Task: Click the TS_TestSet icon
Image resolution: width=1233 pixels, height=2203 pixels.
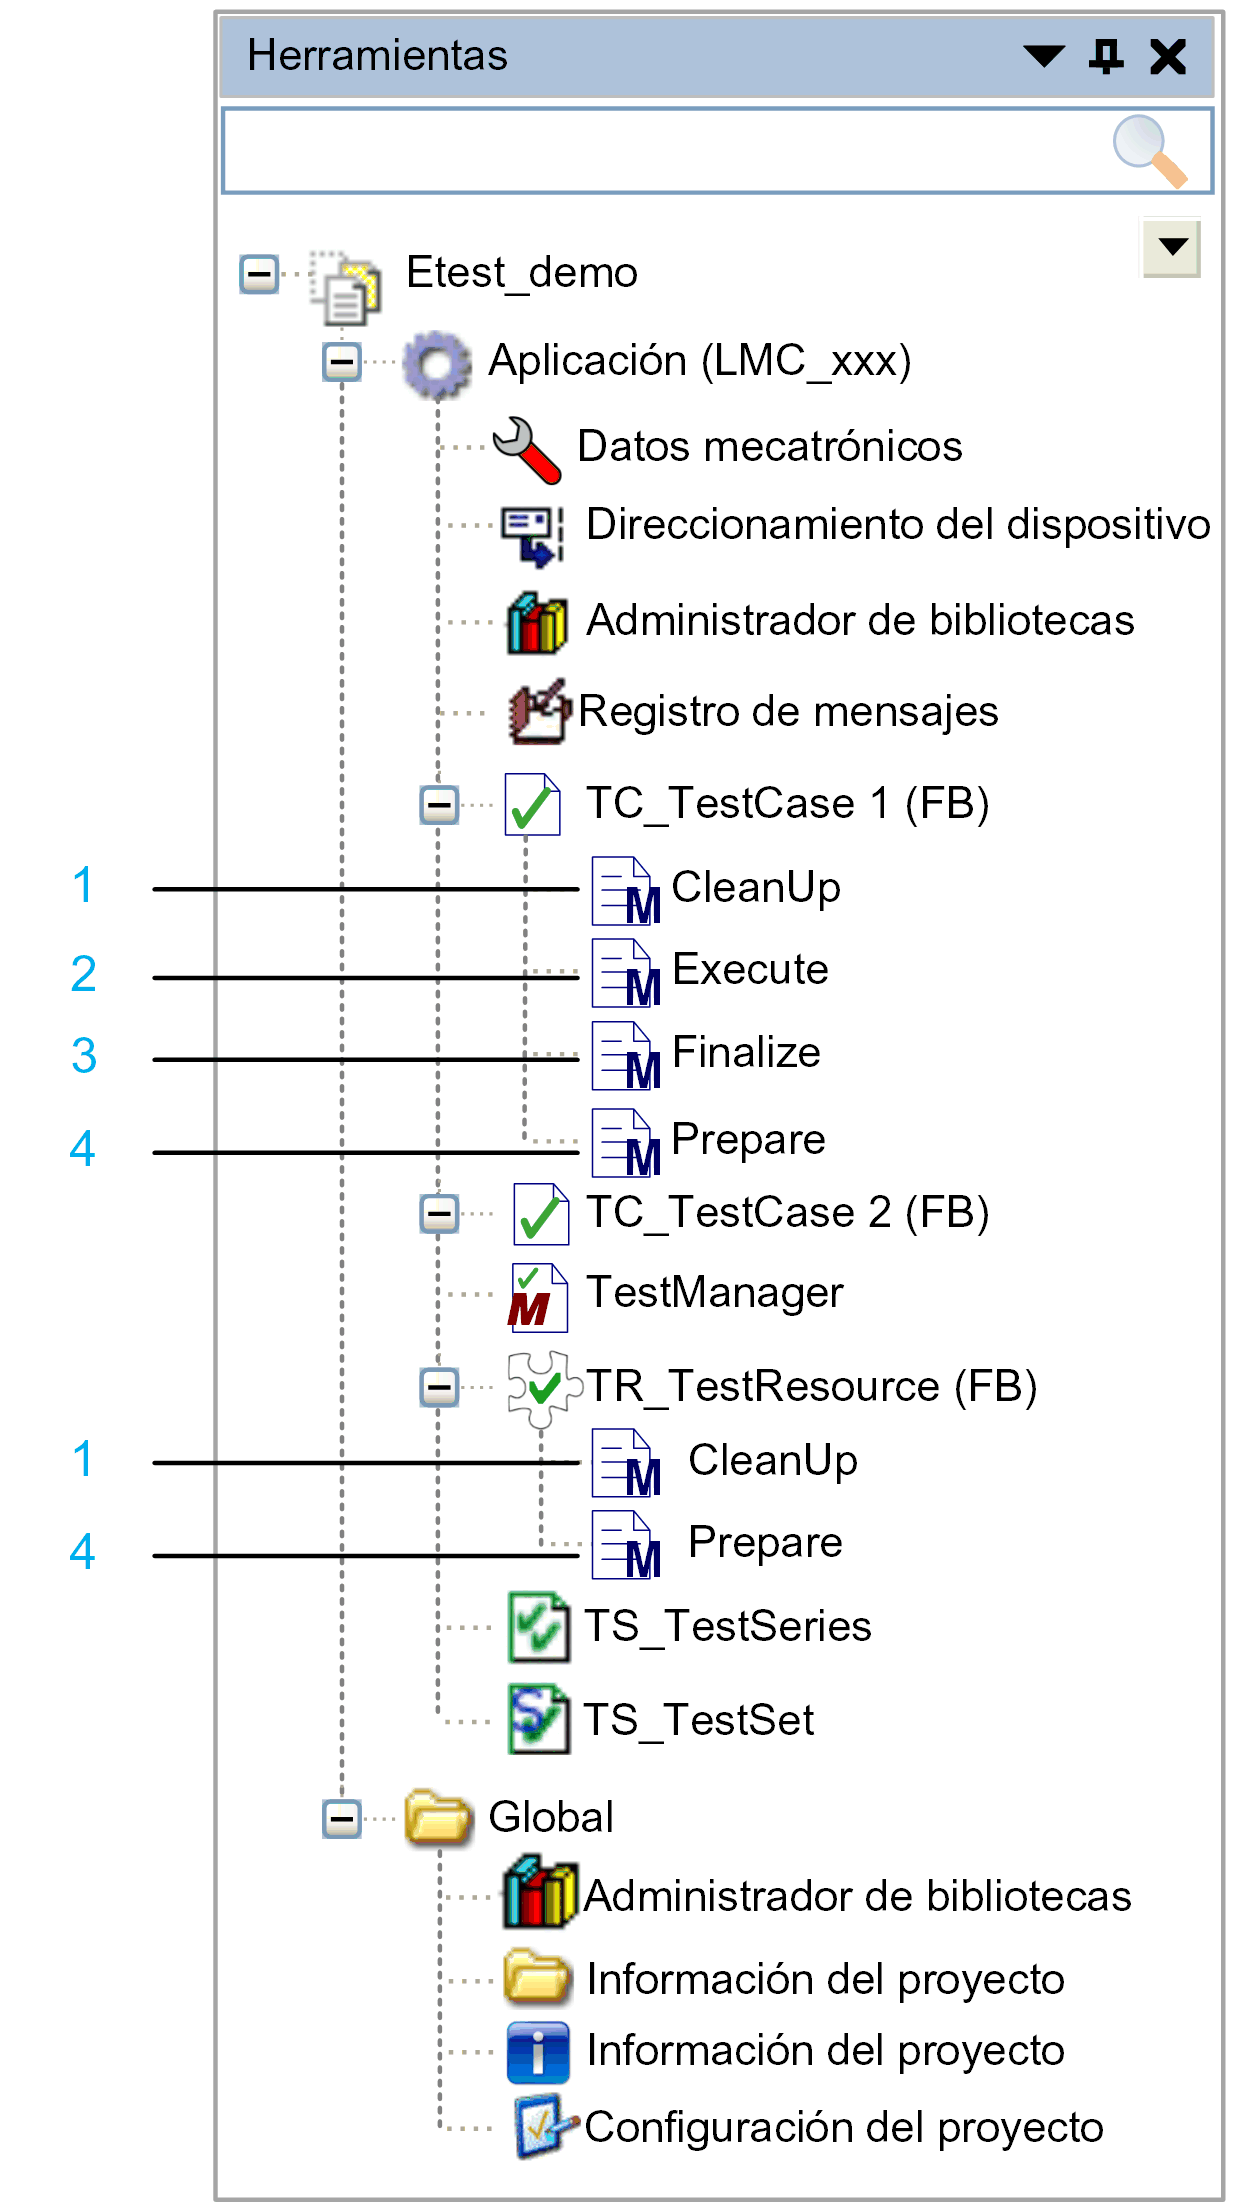Action: point(539,1719)
